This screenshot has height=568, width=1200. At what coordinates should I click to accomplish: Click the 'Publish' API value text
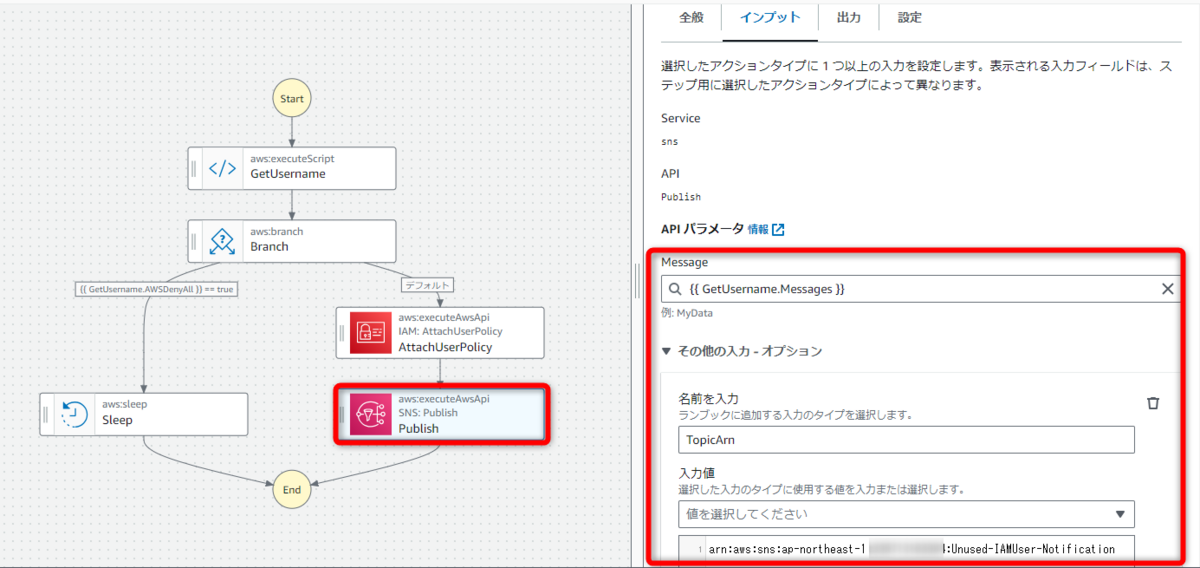point(681,197)
